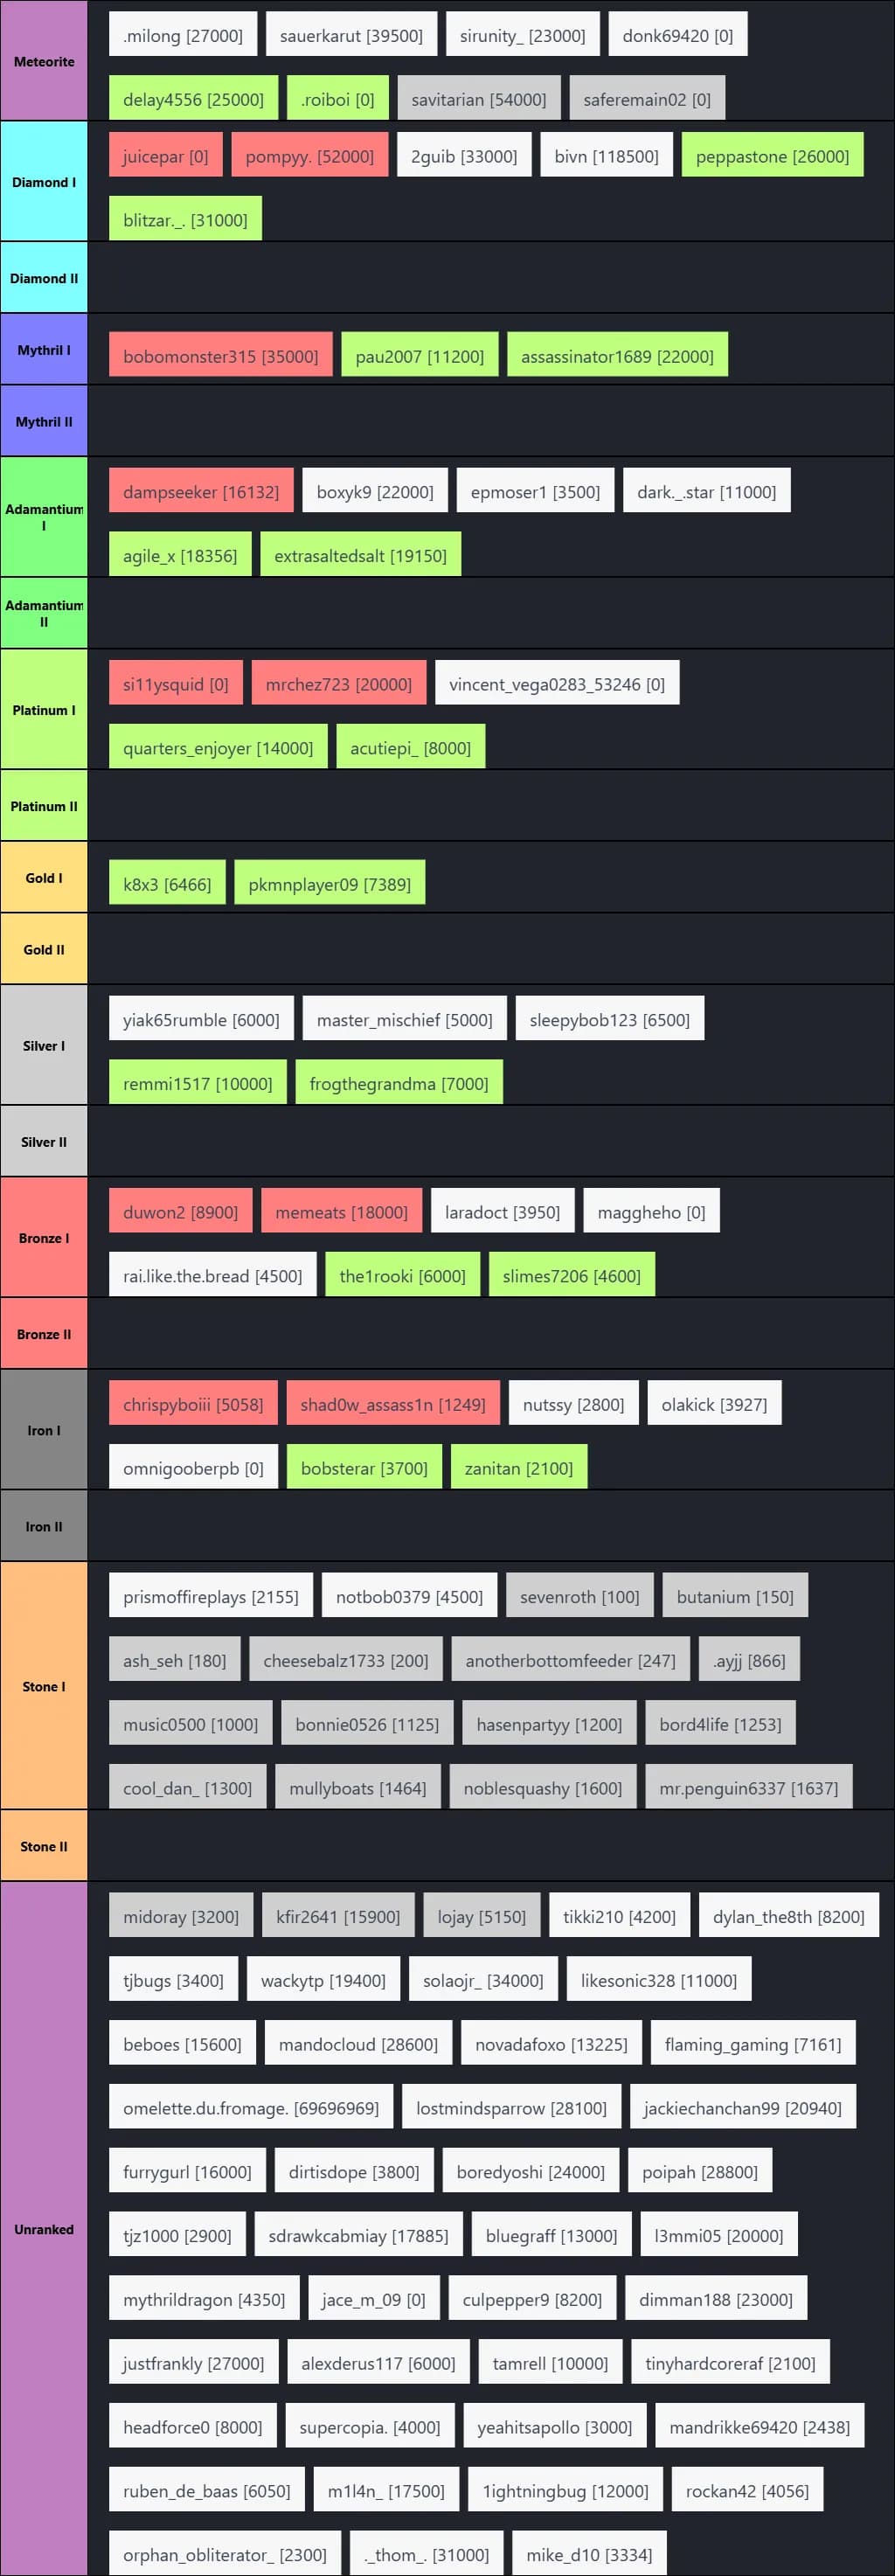Select the Gold I tier label
This screenshot has height=2576, width=895.
[x=44, y=877]
